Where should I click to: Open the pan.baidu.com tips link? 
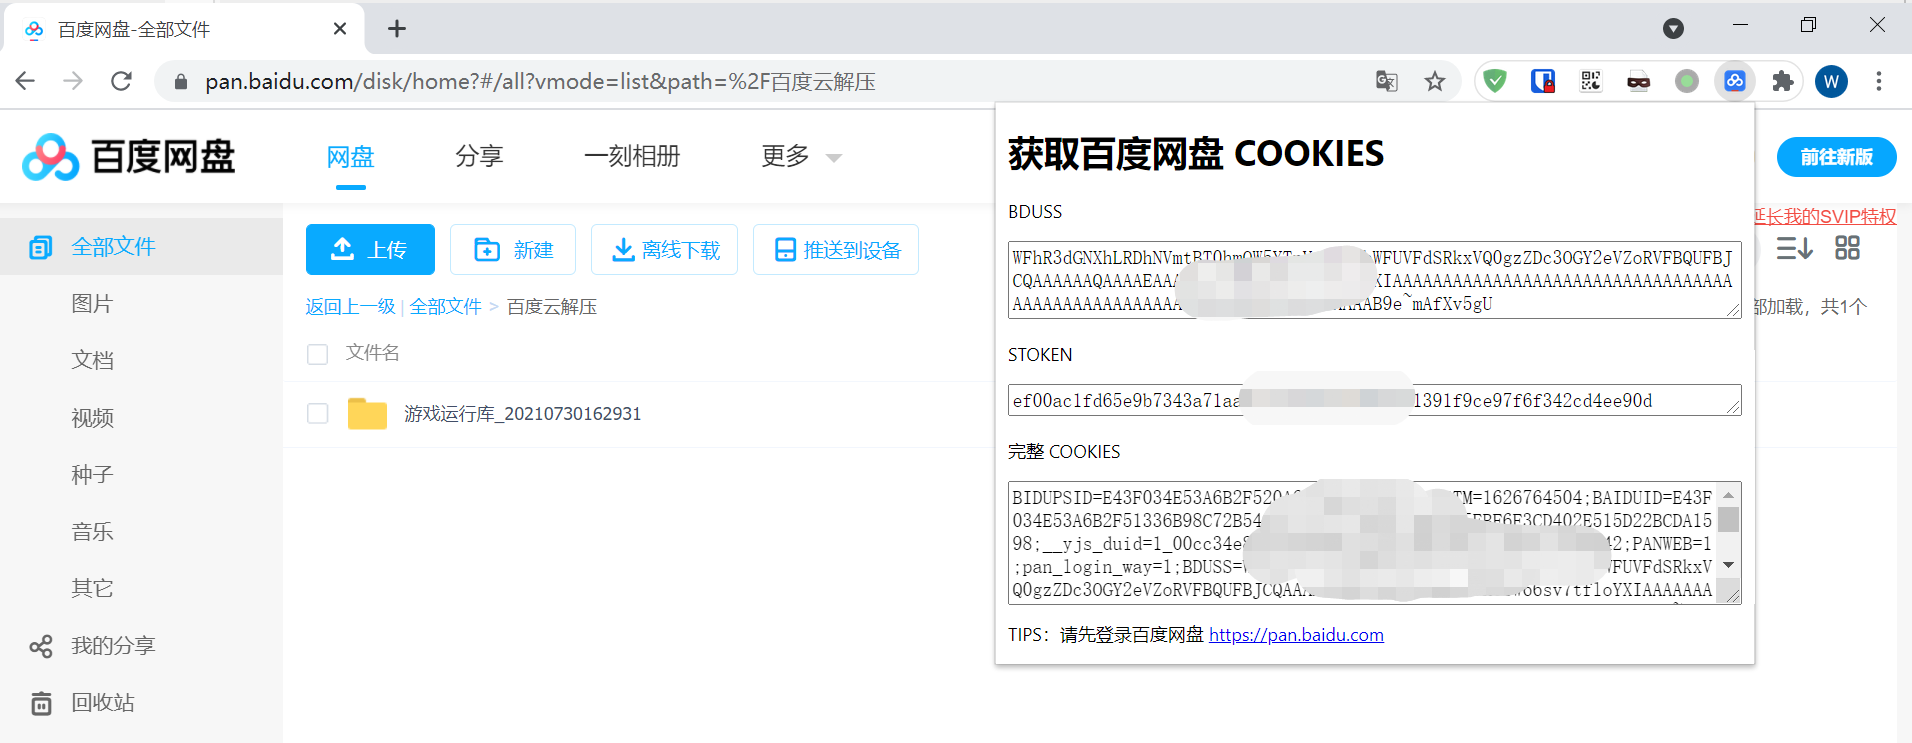click(x=1296, y=635)
